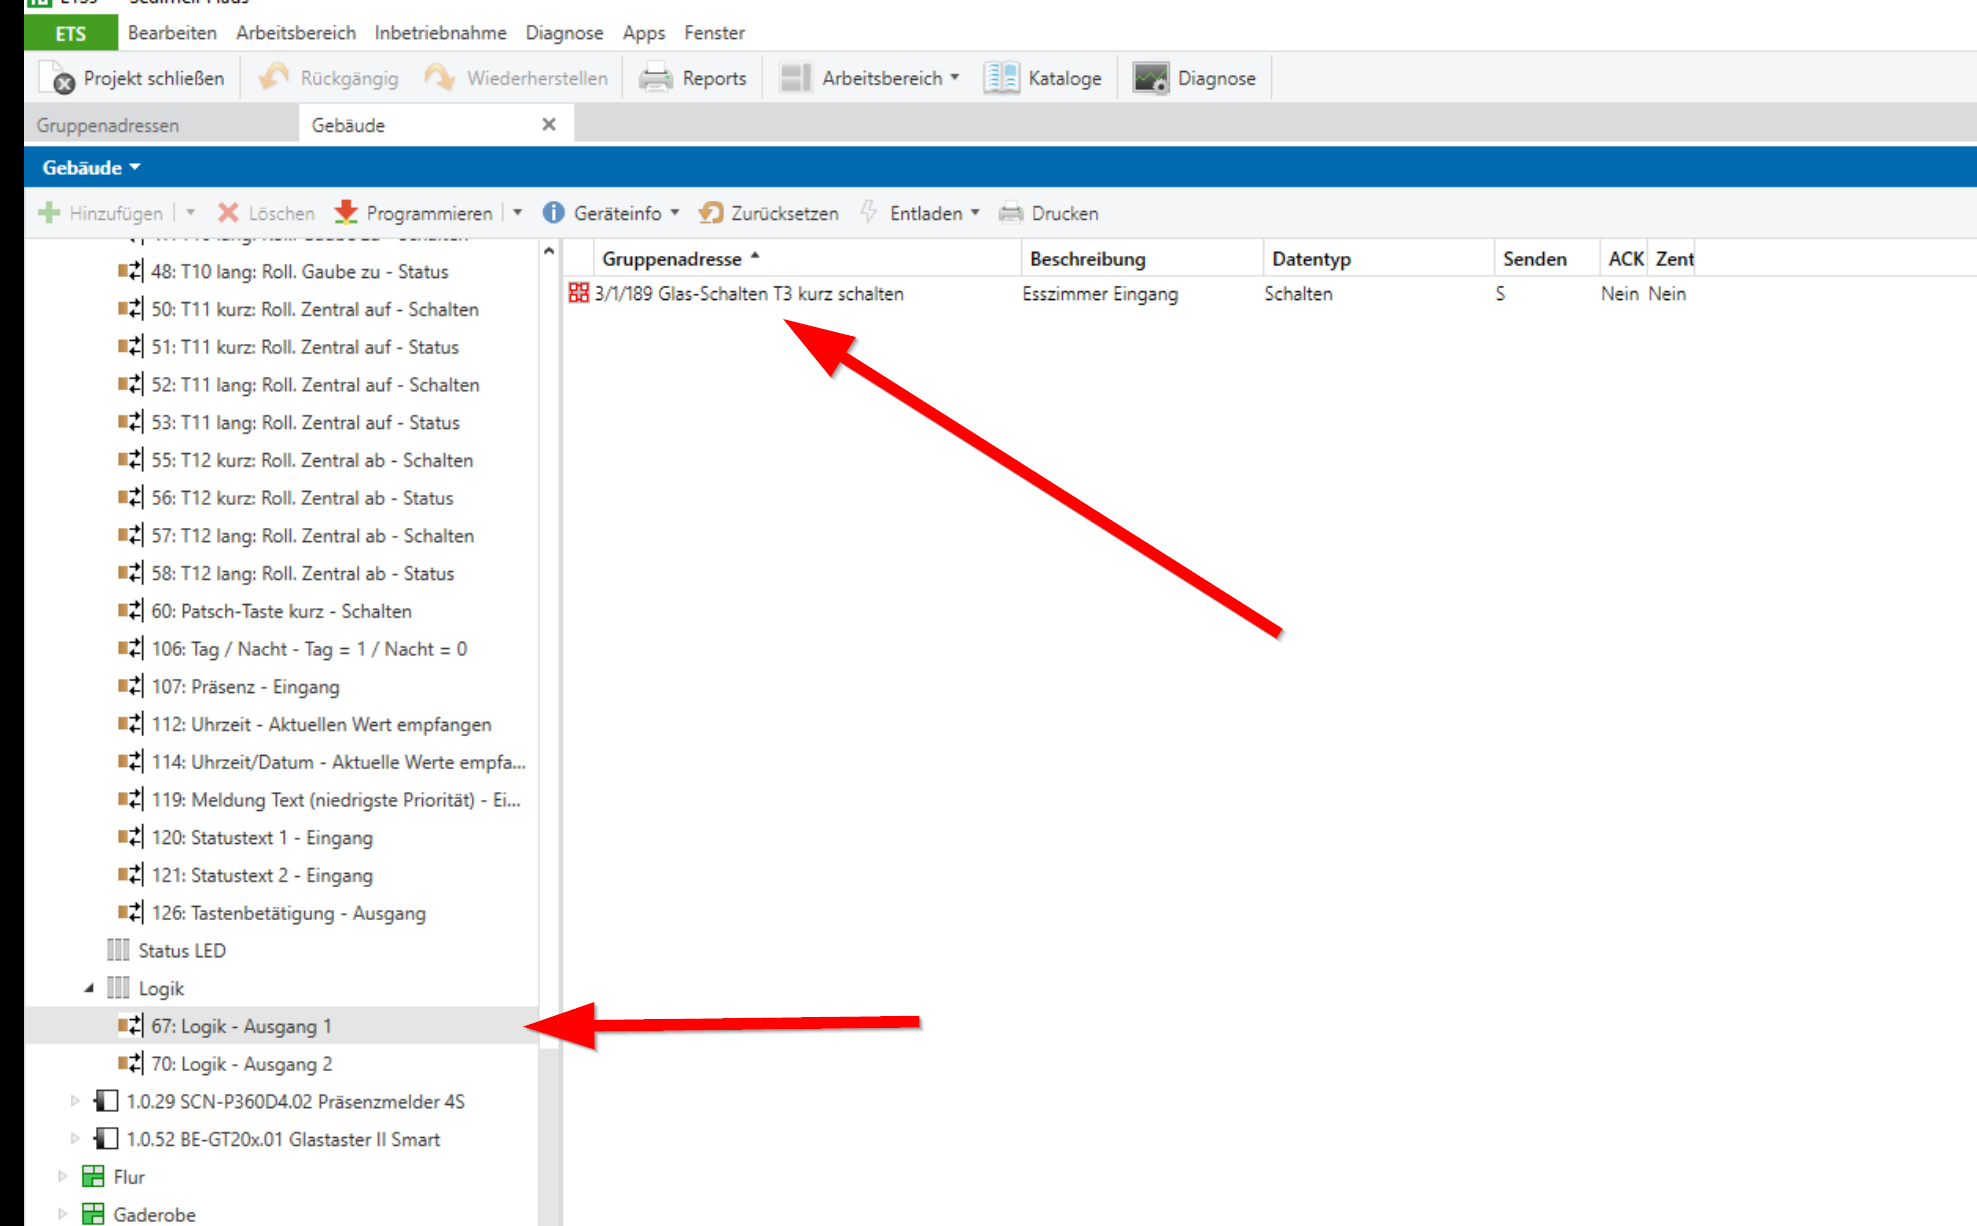Open the Kataloge book icon

click(x=1000, y=78)
